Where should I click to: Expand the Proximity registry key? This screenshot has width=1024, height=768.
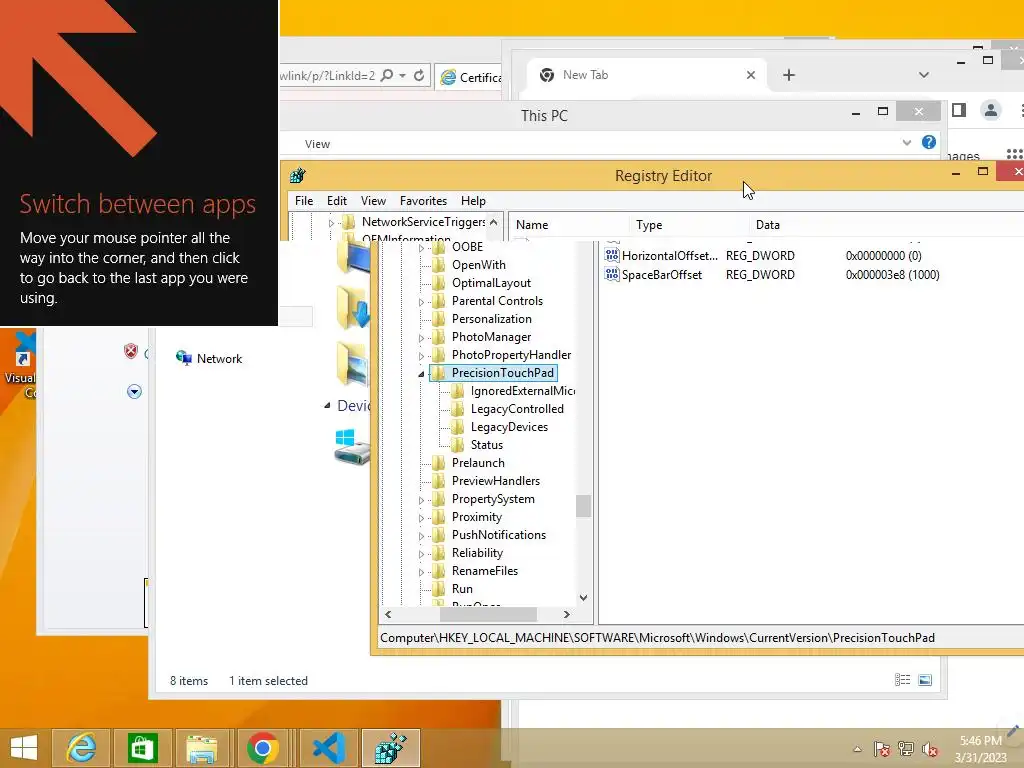coord(421,518)
